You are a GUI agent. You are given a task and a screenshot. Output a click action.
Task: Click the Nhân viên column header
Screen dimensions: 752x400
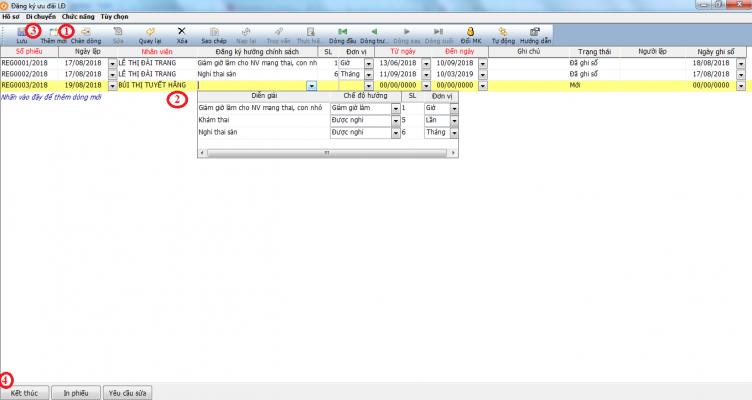click(x=157, y=51)
